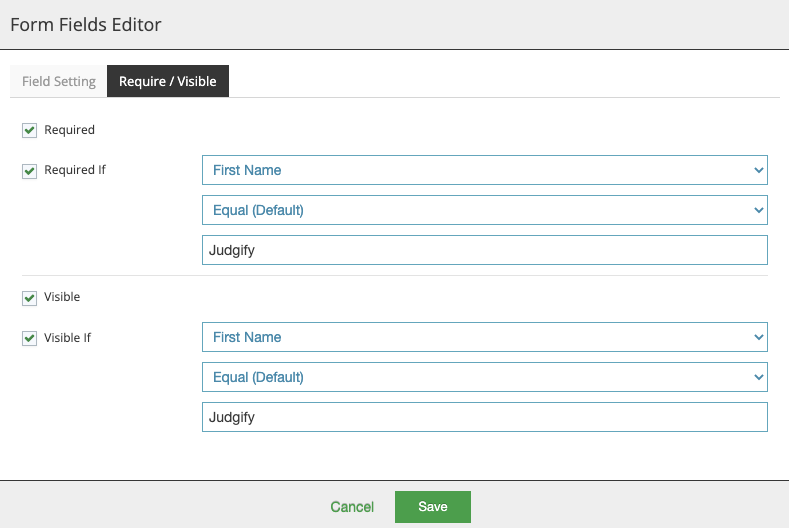Click the Visible If label text

(67, 338)
